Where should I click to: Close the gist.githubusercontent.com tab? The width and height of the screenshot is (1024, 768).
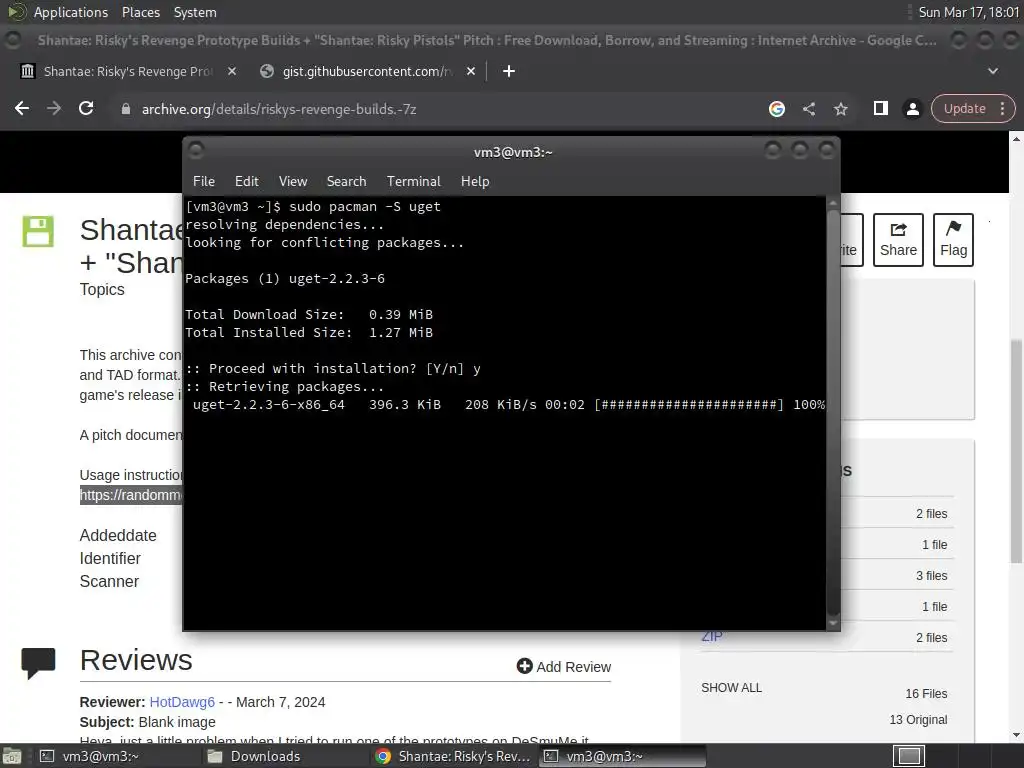coord(471,71)
